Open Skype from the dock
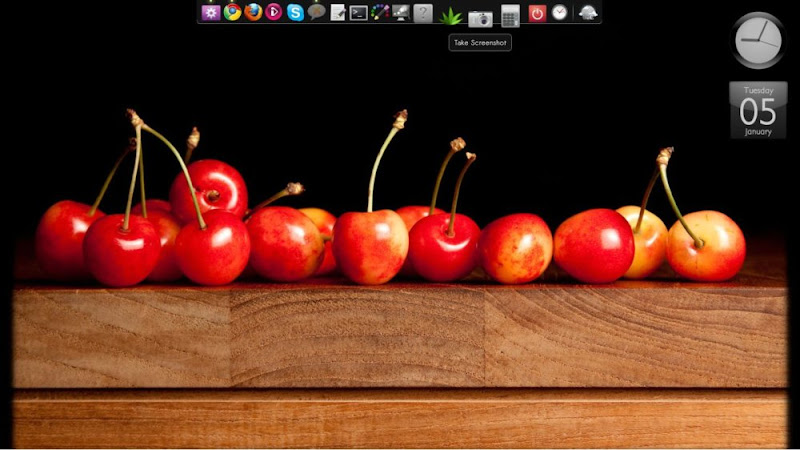Screen dimensions: 800x450 pyautogui.click(x=295, y=13)
